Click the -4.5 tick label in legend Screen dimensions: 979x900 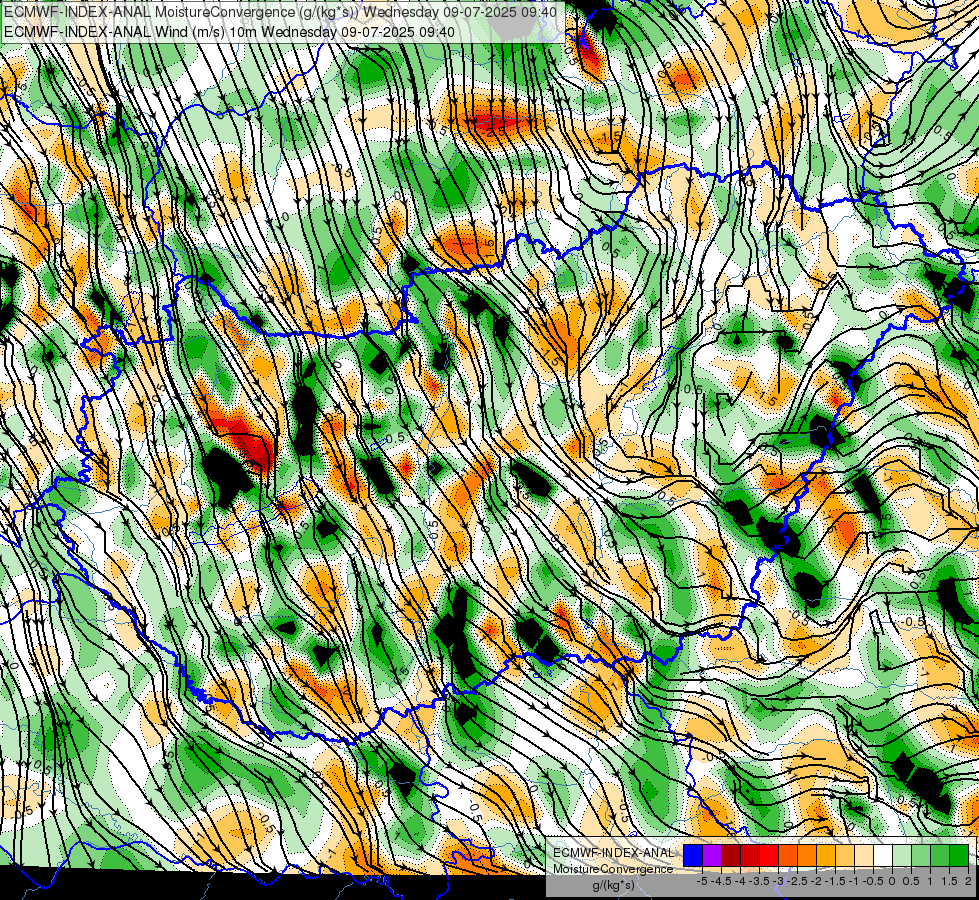721,881
